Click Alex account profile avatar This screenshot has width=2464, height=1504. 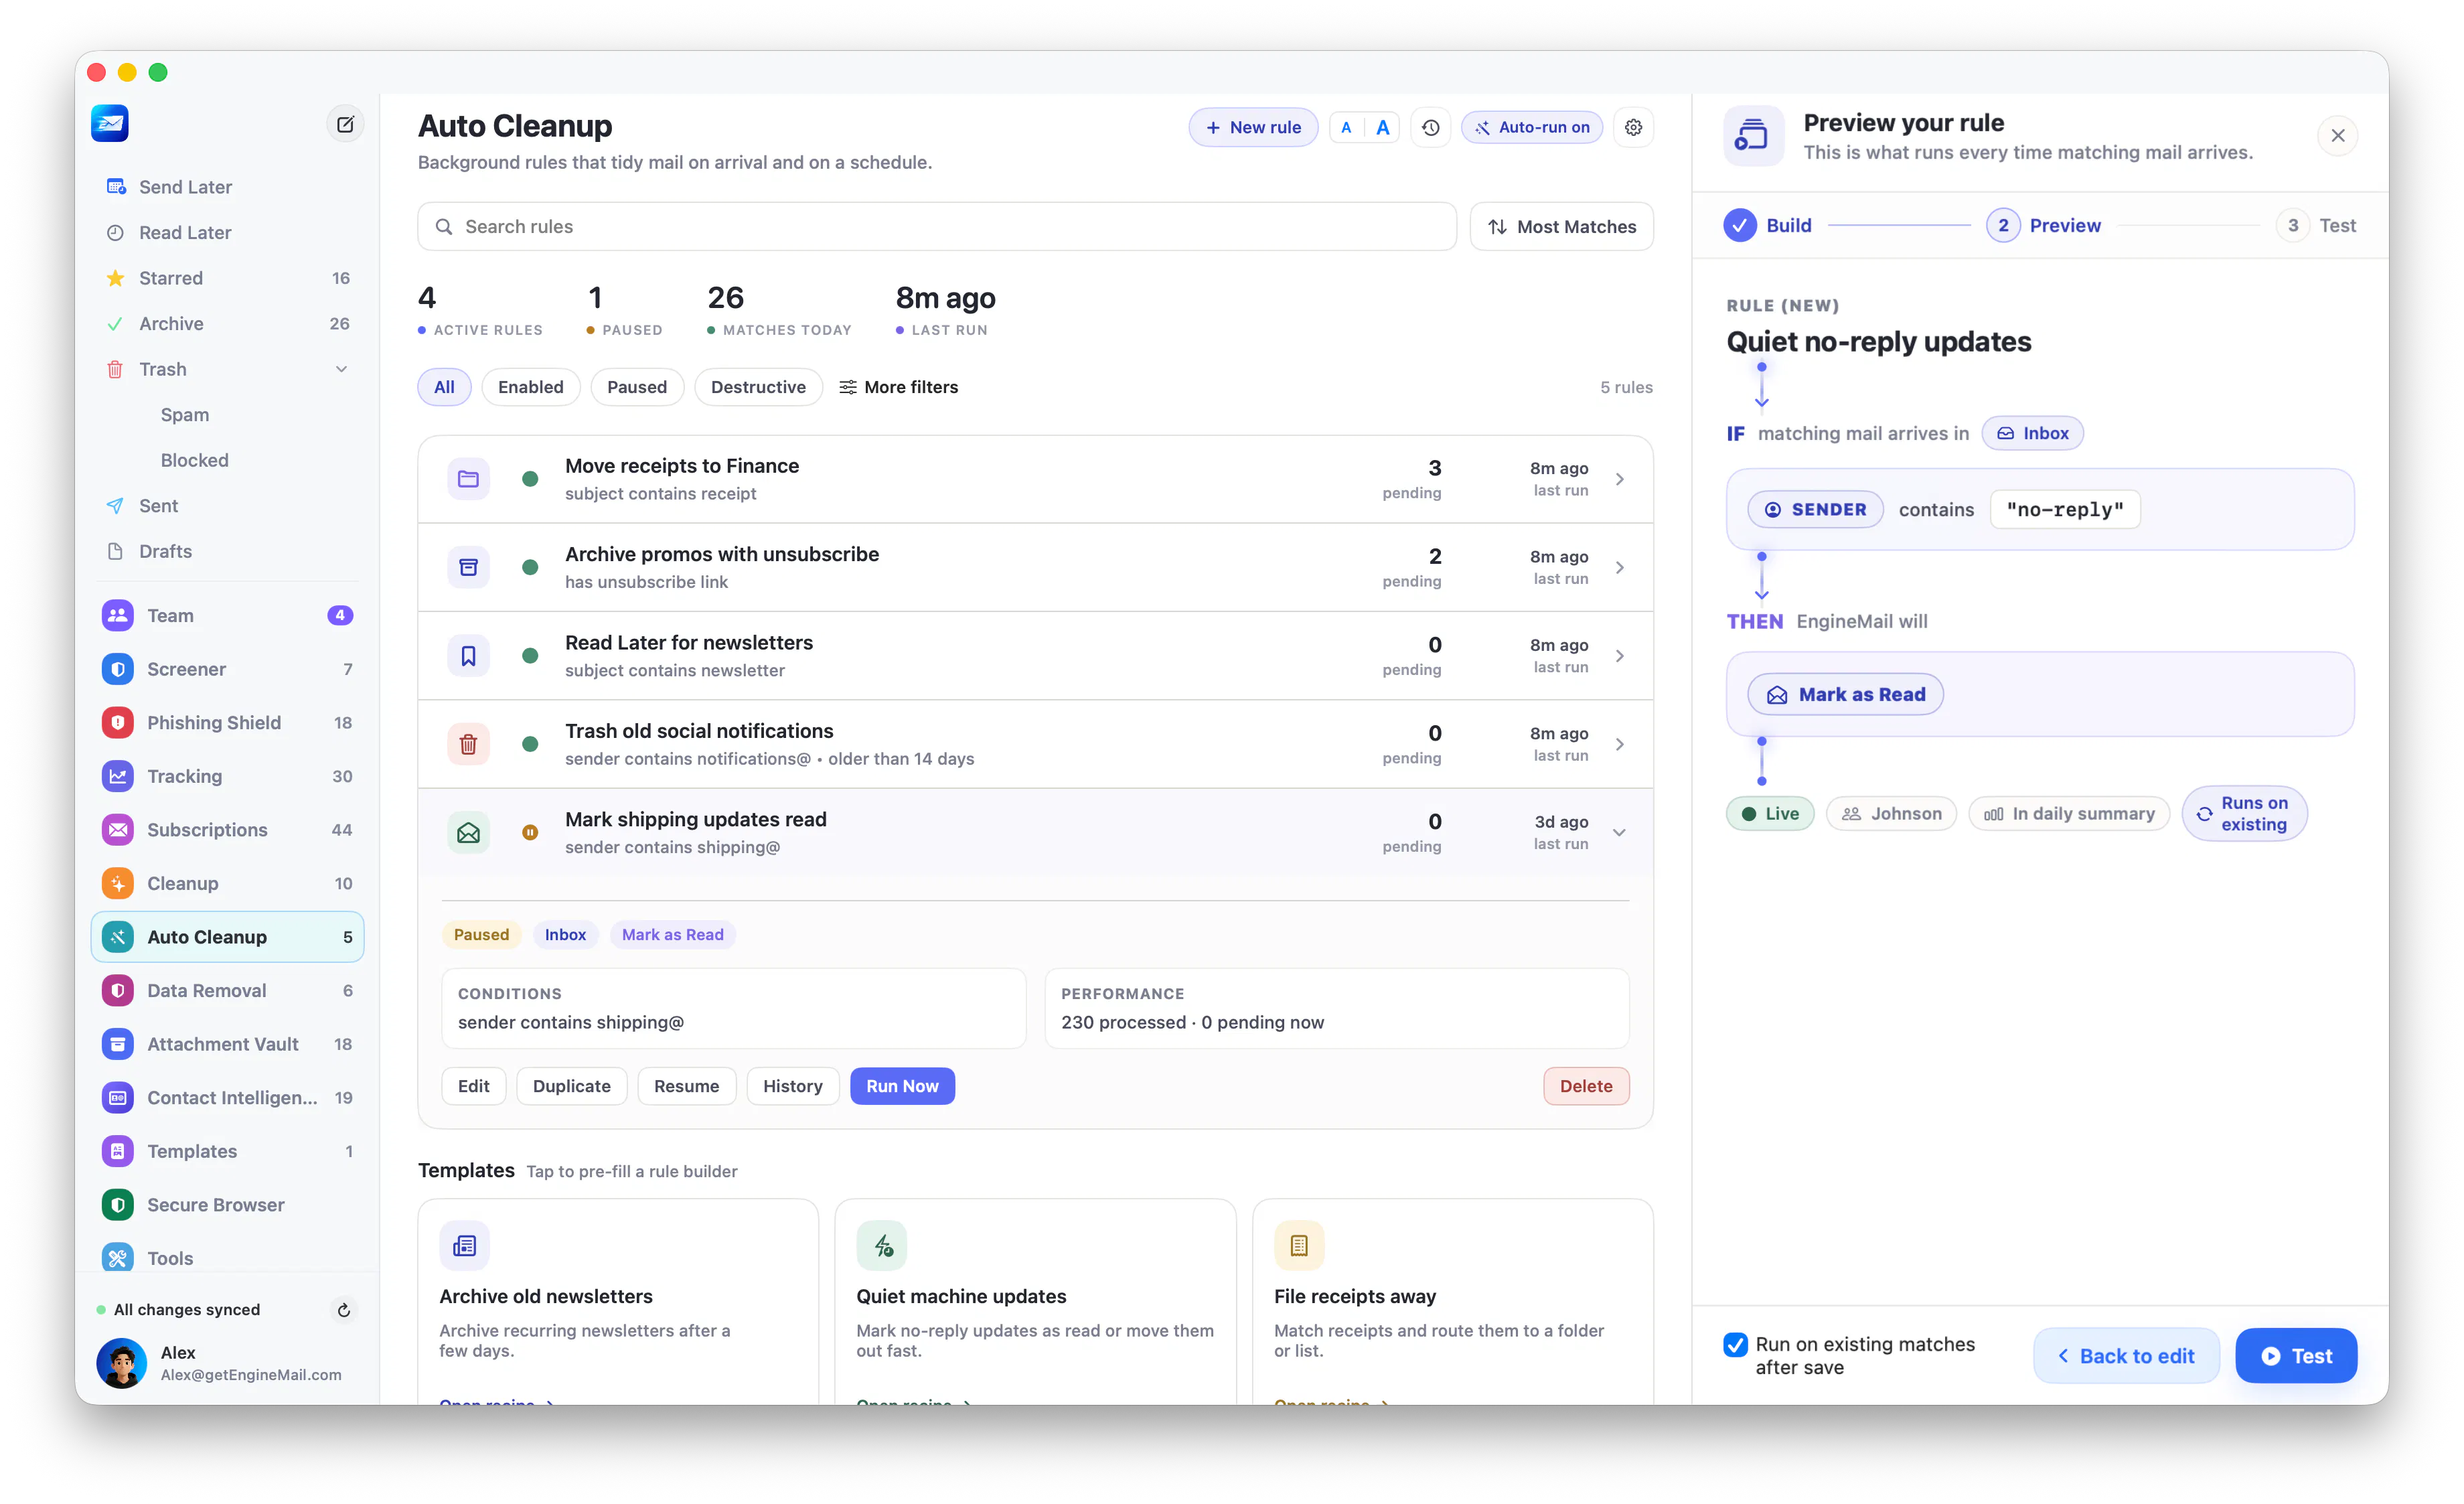point(122,1364)
